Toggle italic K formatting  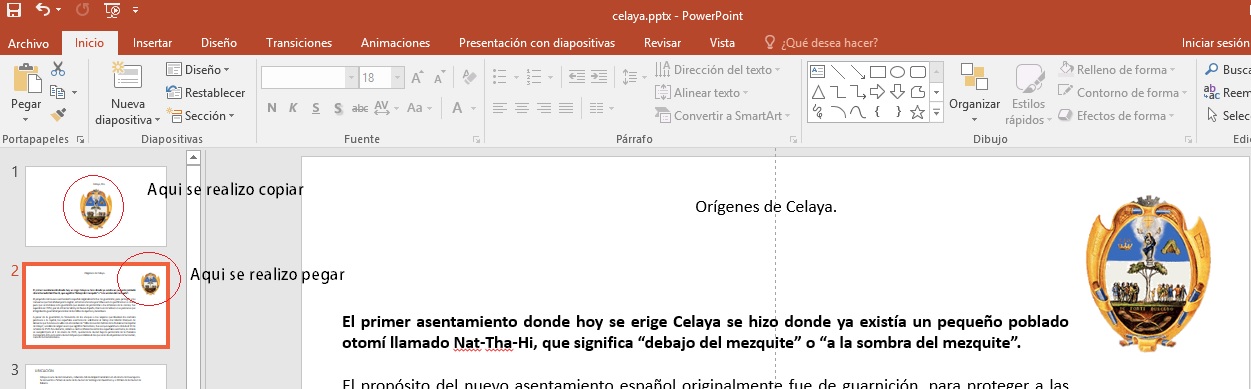[x=293, y=108]
